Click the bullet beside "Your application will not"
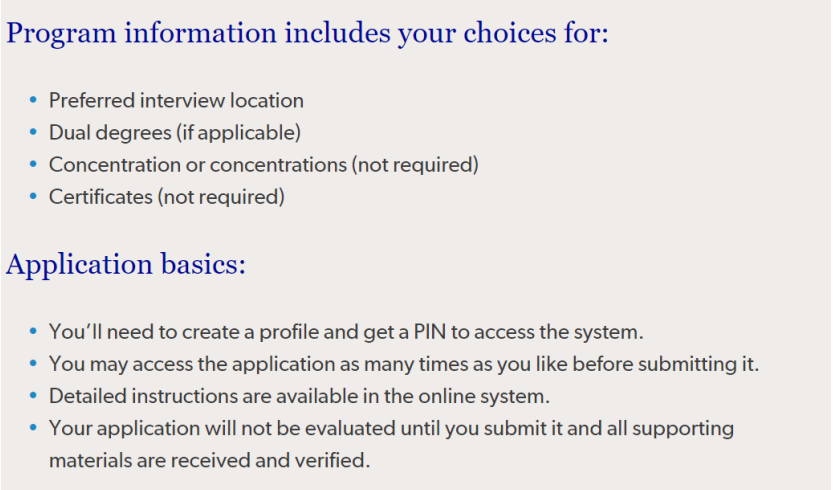Screen dimensions: 833x490 [x=33, y=429]
